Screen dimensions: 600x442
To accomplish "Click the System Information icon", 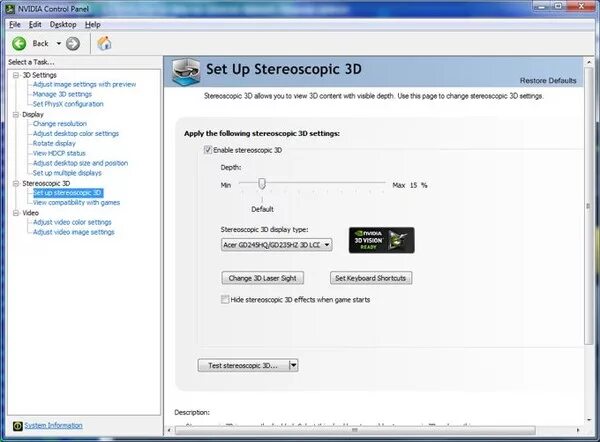I will pos(18,426).
